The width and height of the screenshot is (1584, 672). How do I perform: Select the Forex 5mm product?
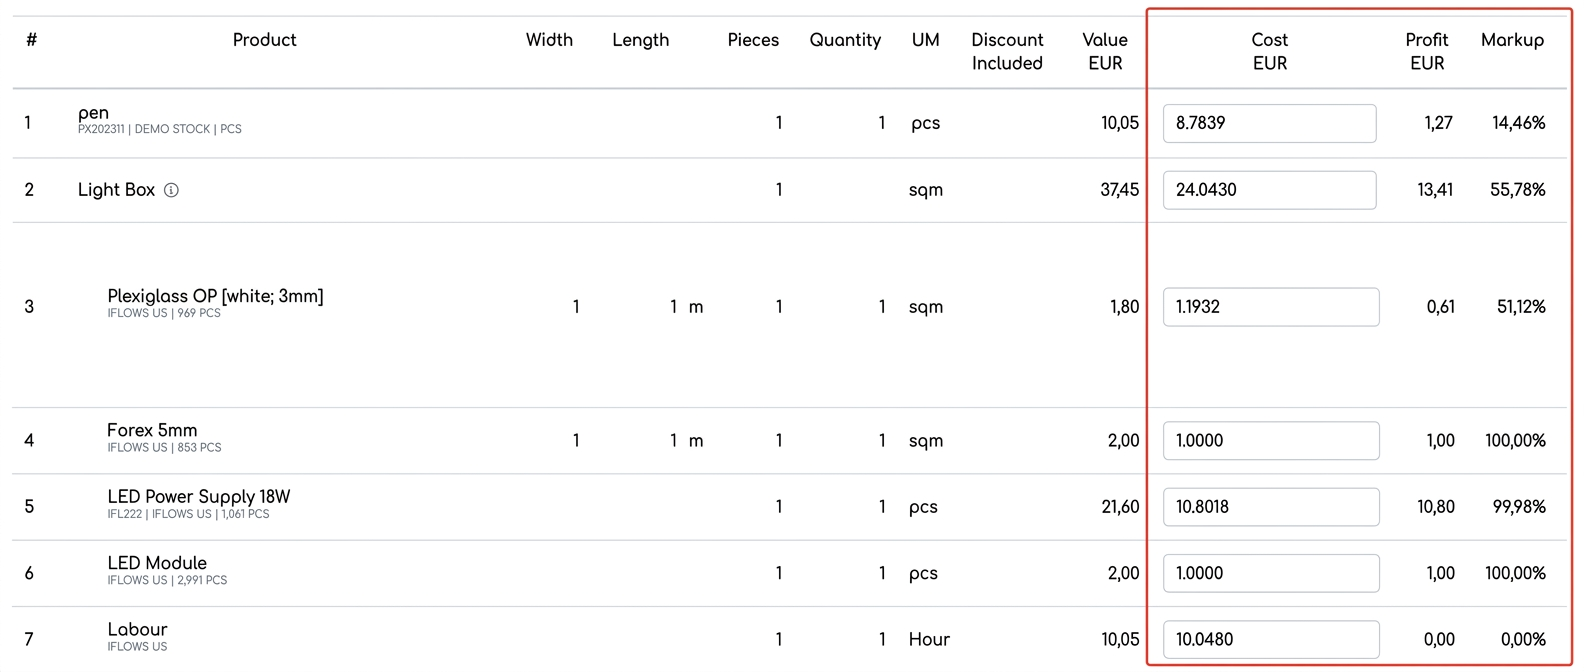[152, 430]
